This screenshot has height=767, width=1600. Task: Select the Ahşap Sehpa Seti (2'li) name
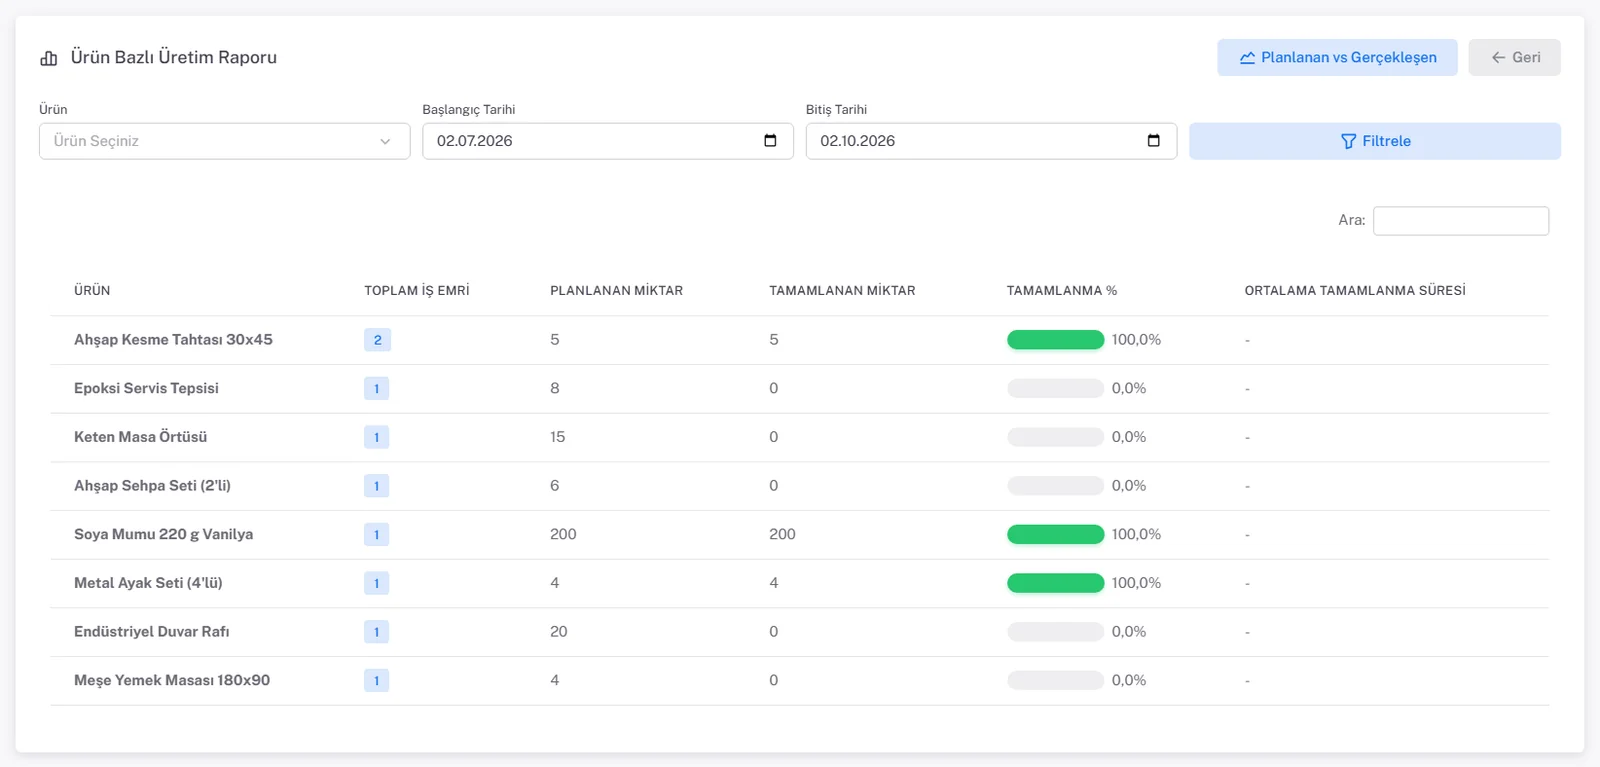tap(152, 486)
